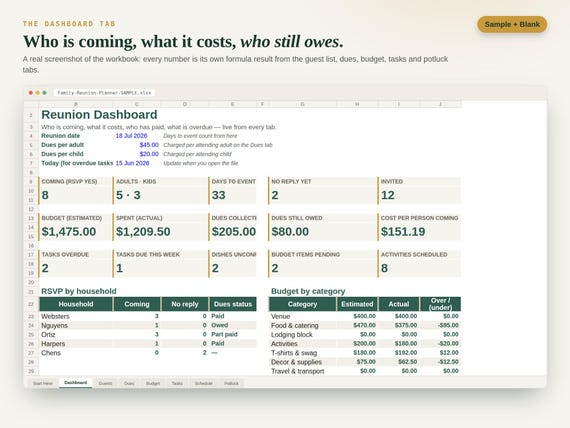Open the Start Here sheet tab

[43, 383]
